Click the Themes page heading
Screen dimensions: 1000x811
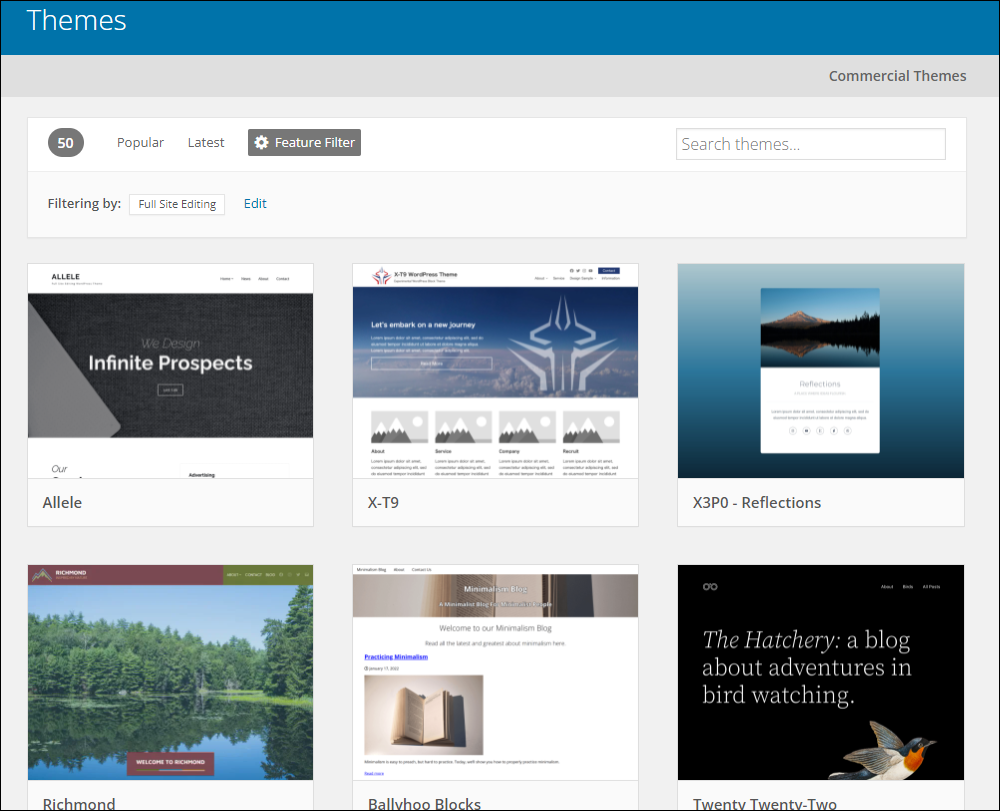point(77,20)
